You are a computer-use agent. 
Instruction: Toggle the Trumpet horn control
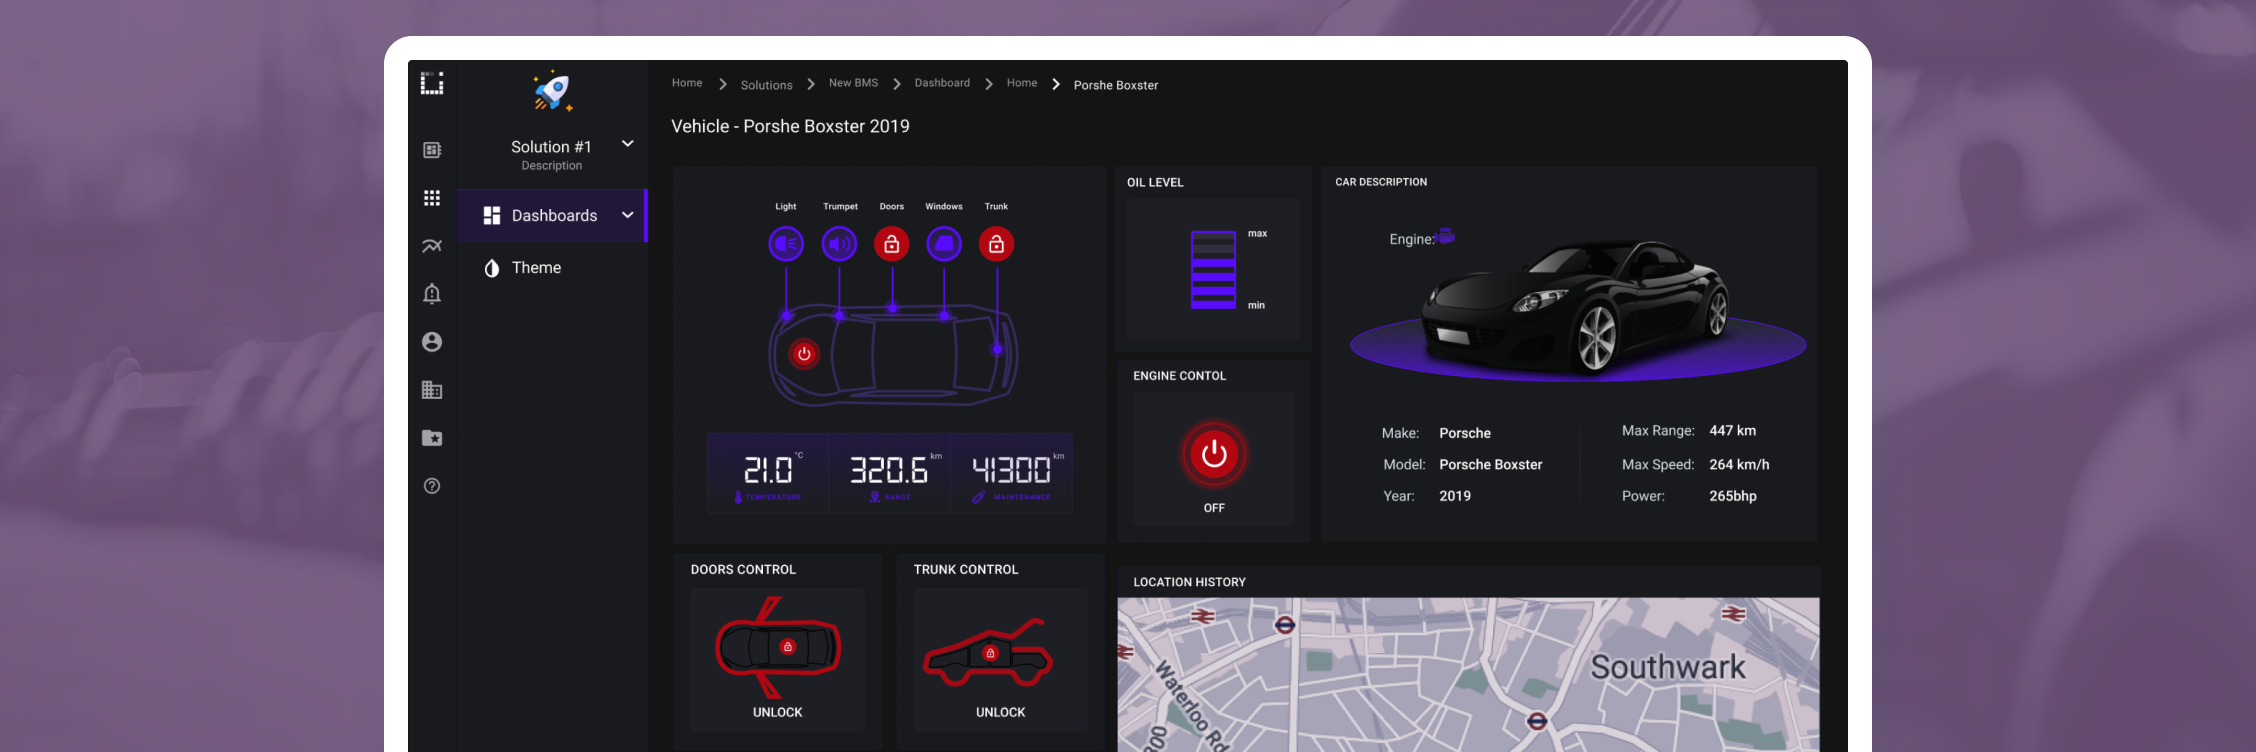click(839, 244)
